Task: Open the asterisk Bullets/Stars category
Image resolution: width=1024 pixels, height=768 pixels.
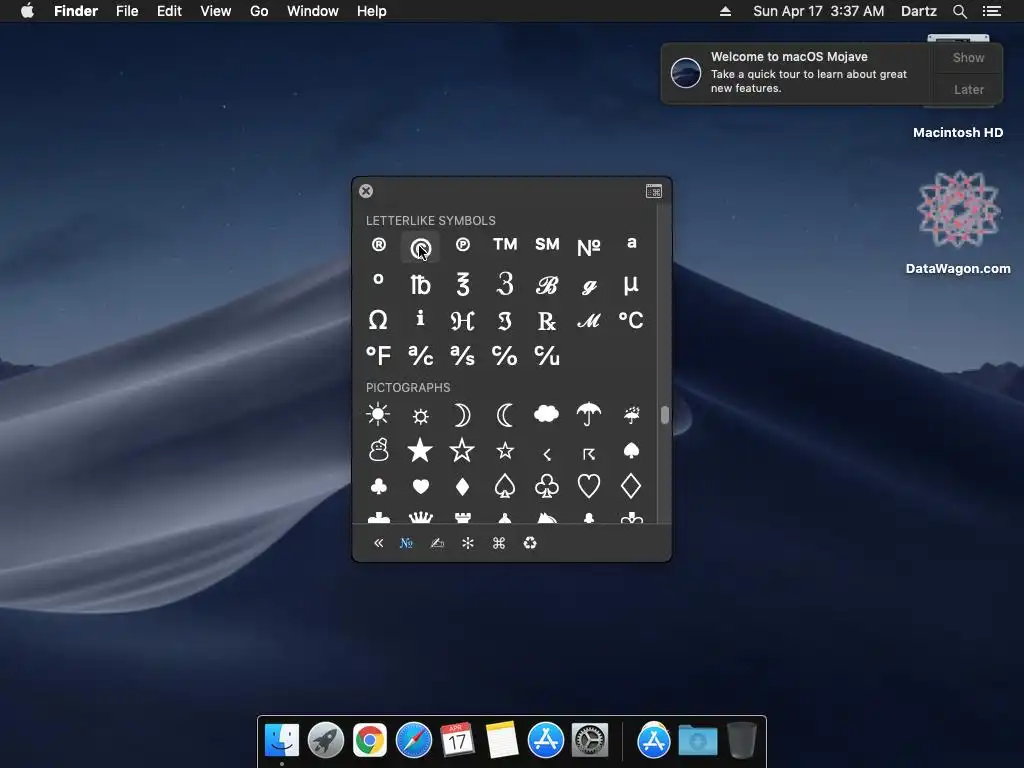Action: 468,543
